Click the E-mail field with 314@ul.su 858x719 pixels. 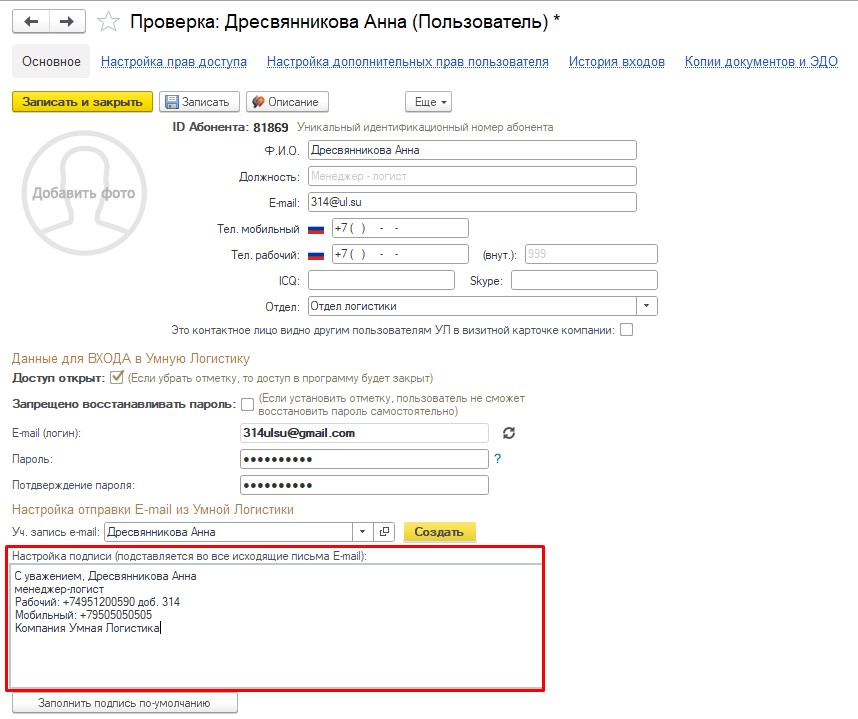(x=472, y=202)
